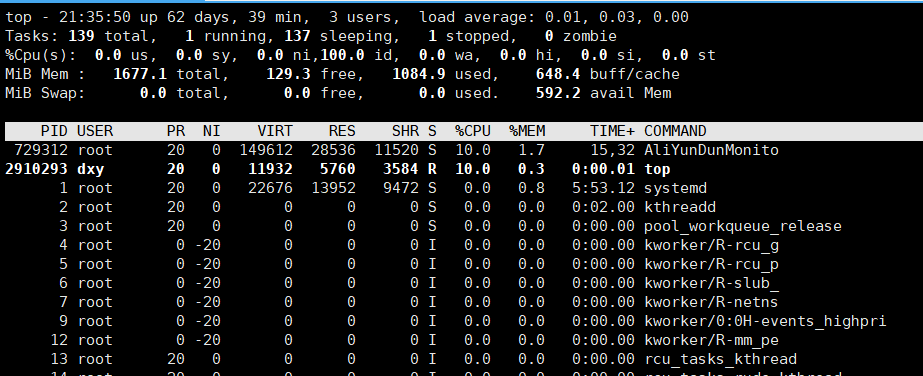Click the AliYunDunMonito TIME+ value 15,32
The image size is (923, 376).
[613, 150]
